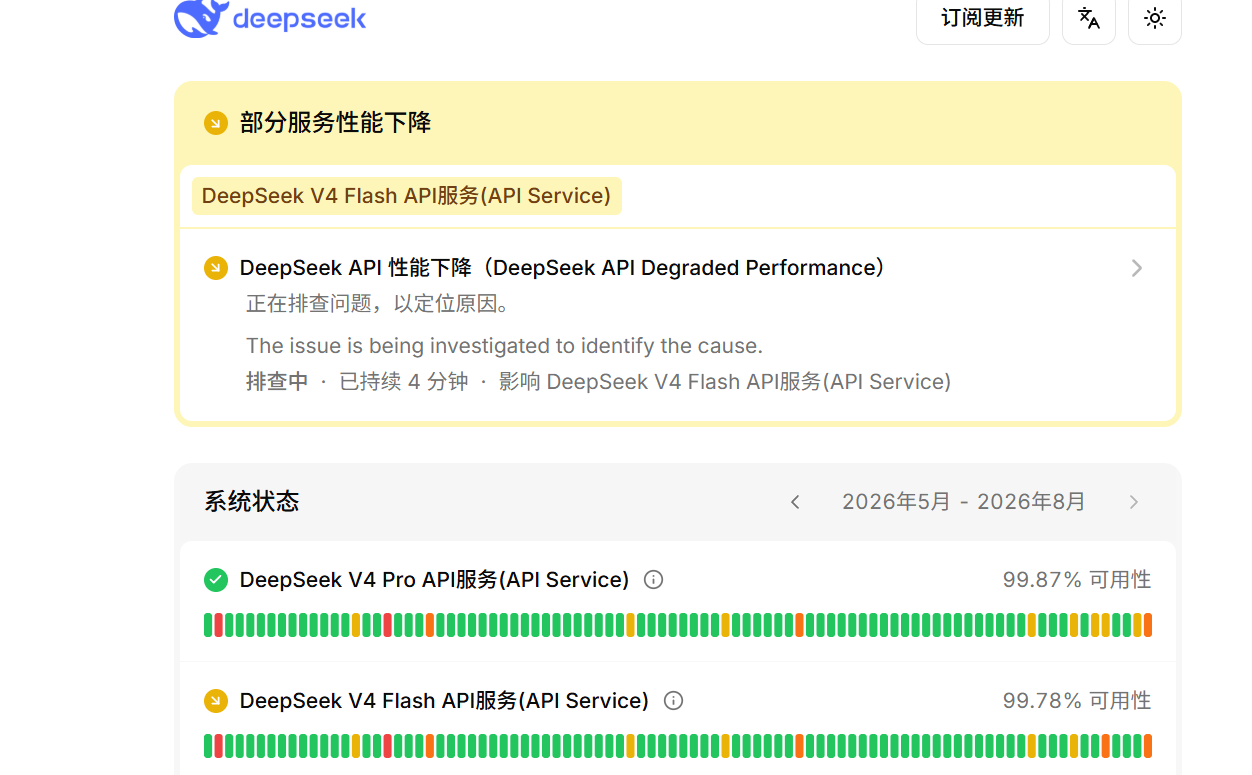Open info icon beside V4 Pro API服务
Viewport: 1252px width, 775px height.
pyautogui.click(x=654, y=580)
